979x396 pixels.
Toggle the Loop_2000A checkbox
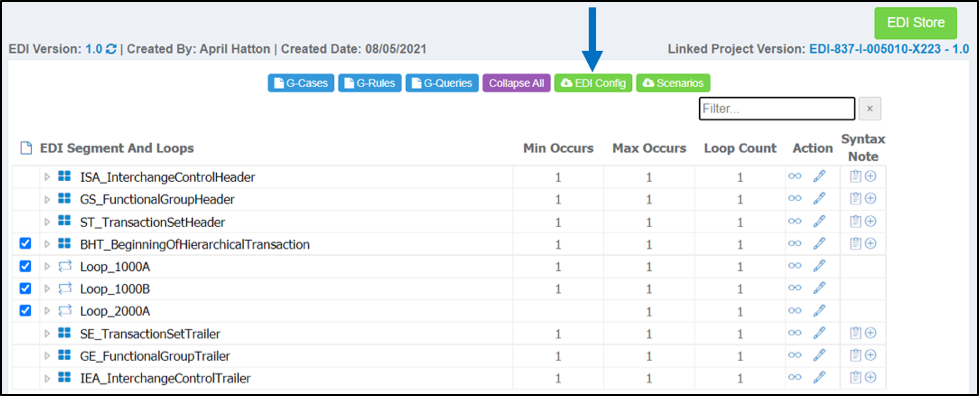coord(26,310)
